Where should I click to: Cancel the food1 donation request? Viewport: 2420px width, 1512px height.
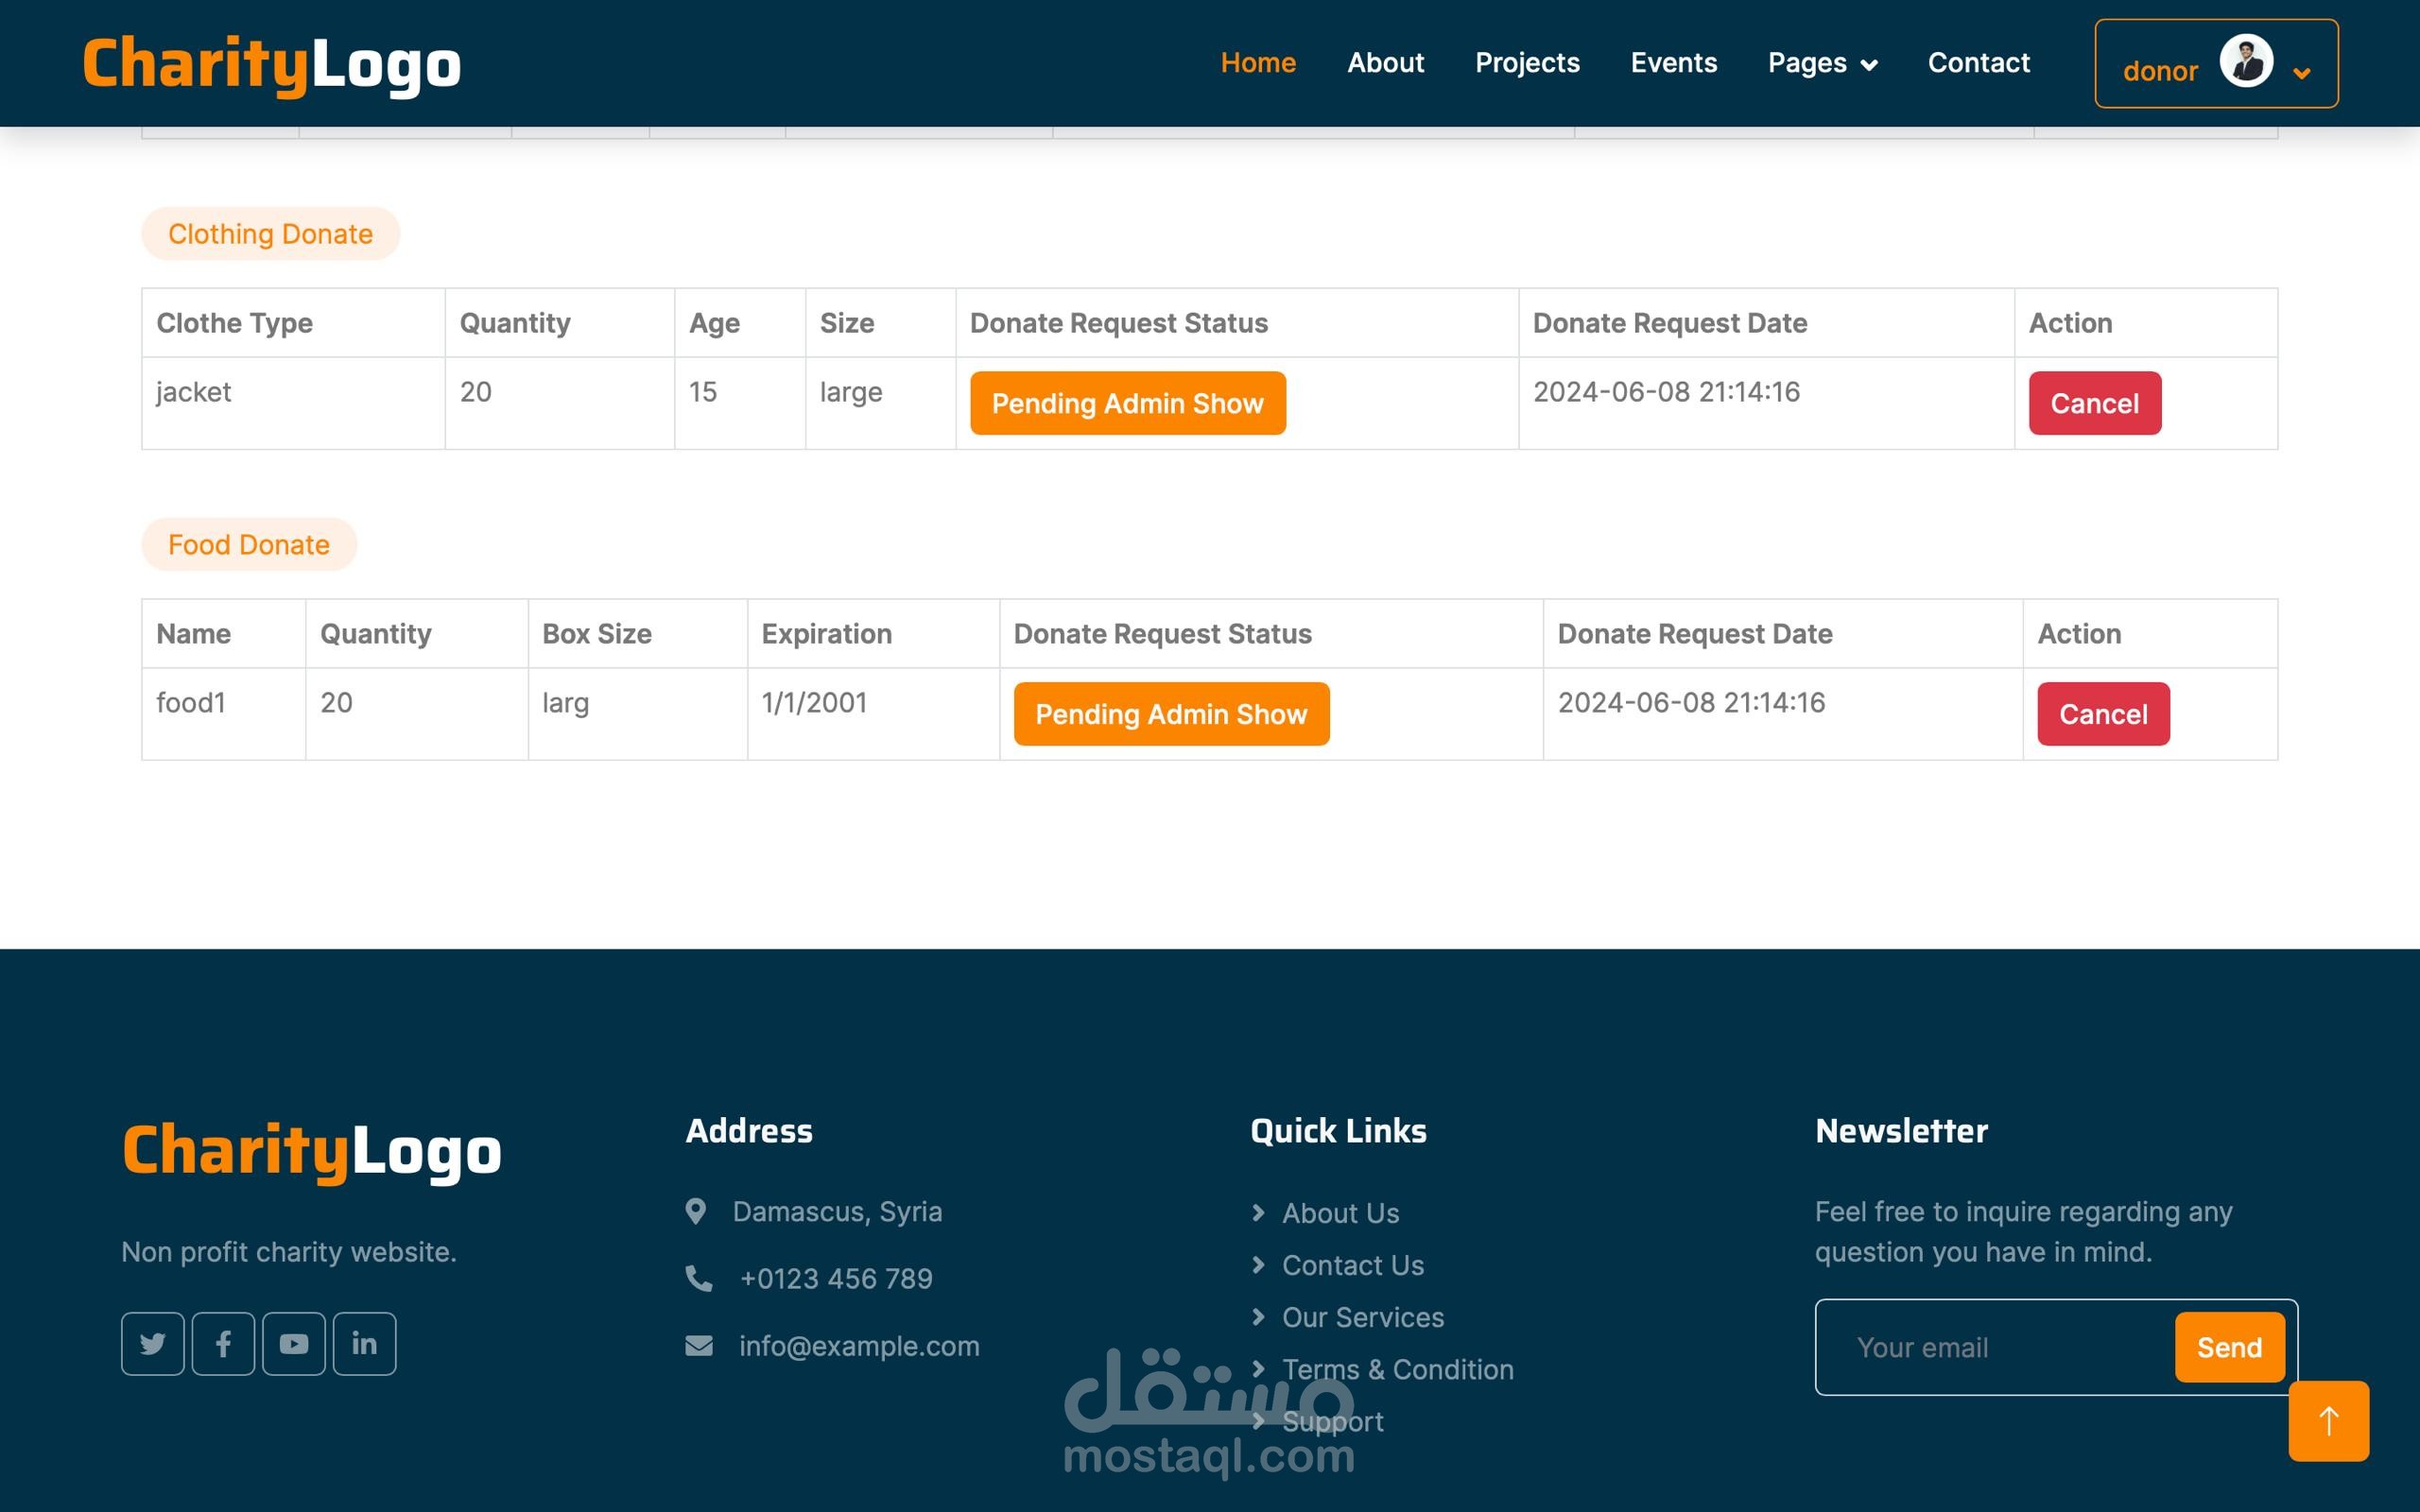pos(2103,714)
